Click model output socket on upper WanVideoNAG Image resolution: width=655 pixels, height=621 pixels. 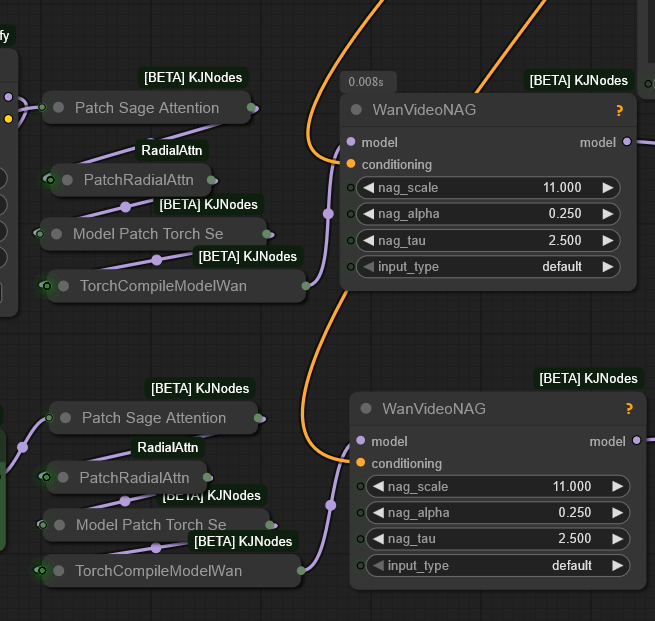coord(627,142)
